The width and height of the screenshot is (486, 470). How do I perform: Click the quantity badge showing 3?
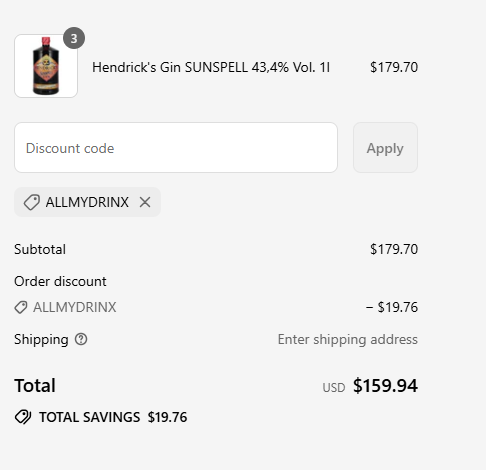(x=74, y=38)
